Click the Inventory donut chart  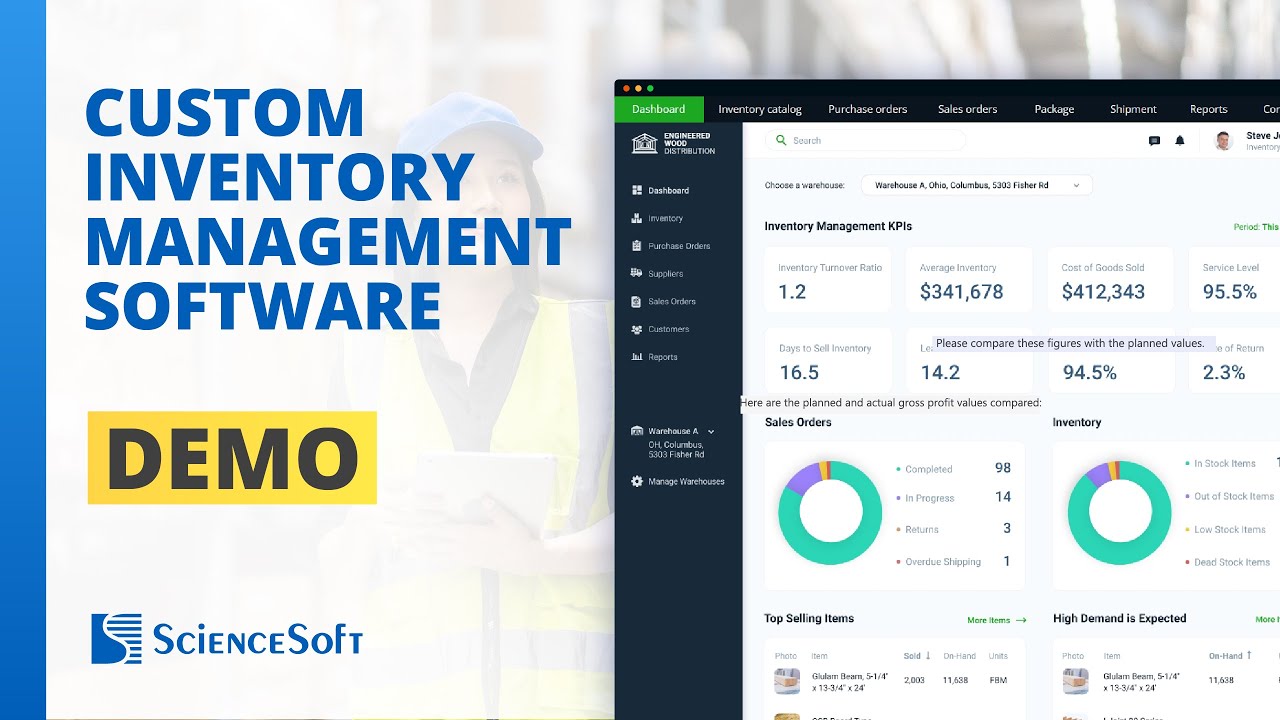click(1120, 512)
